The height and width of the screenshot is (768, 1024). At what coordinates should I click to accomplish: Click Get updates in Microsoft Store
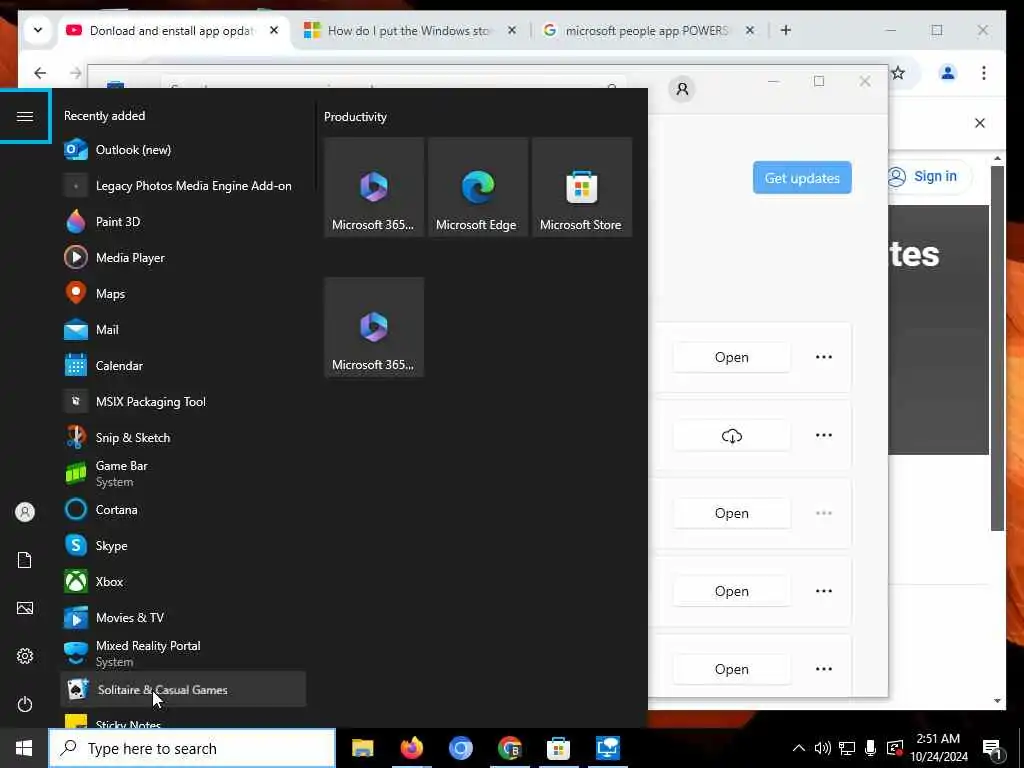[802, 178]
